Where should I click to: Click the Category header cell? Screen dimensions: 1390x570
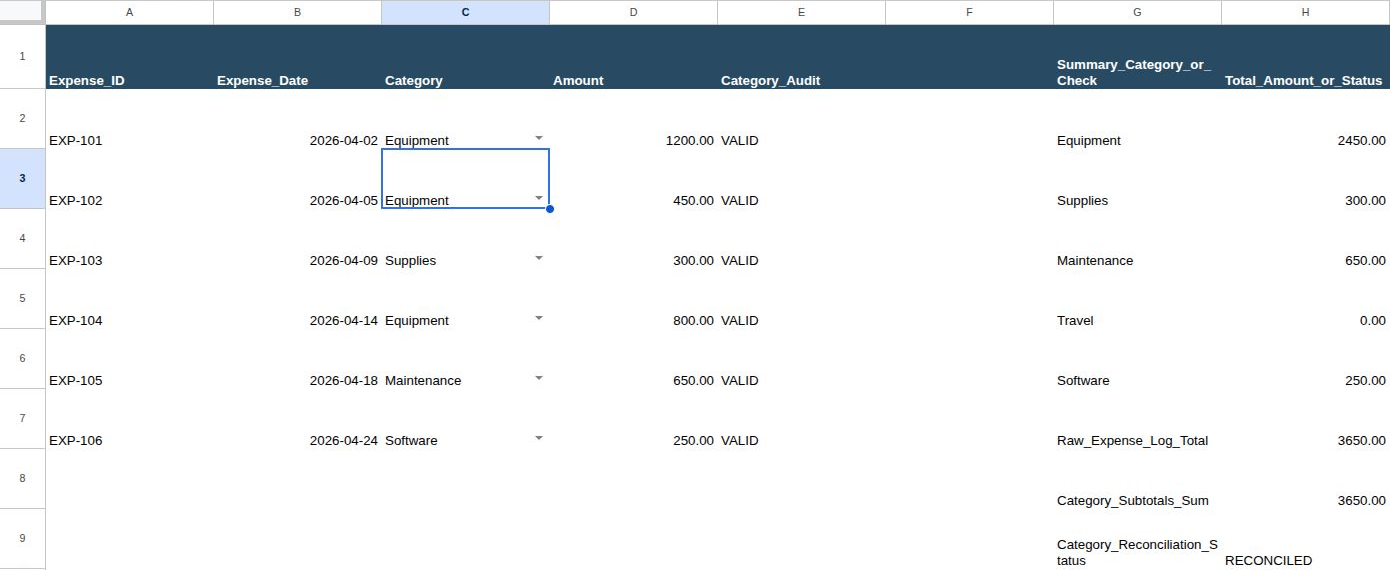tap(465, 57)
